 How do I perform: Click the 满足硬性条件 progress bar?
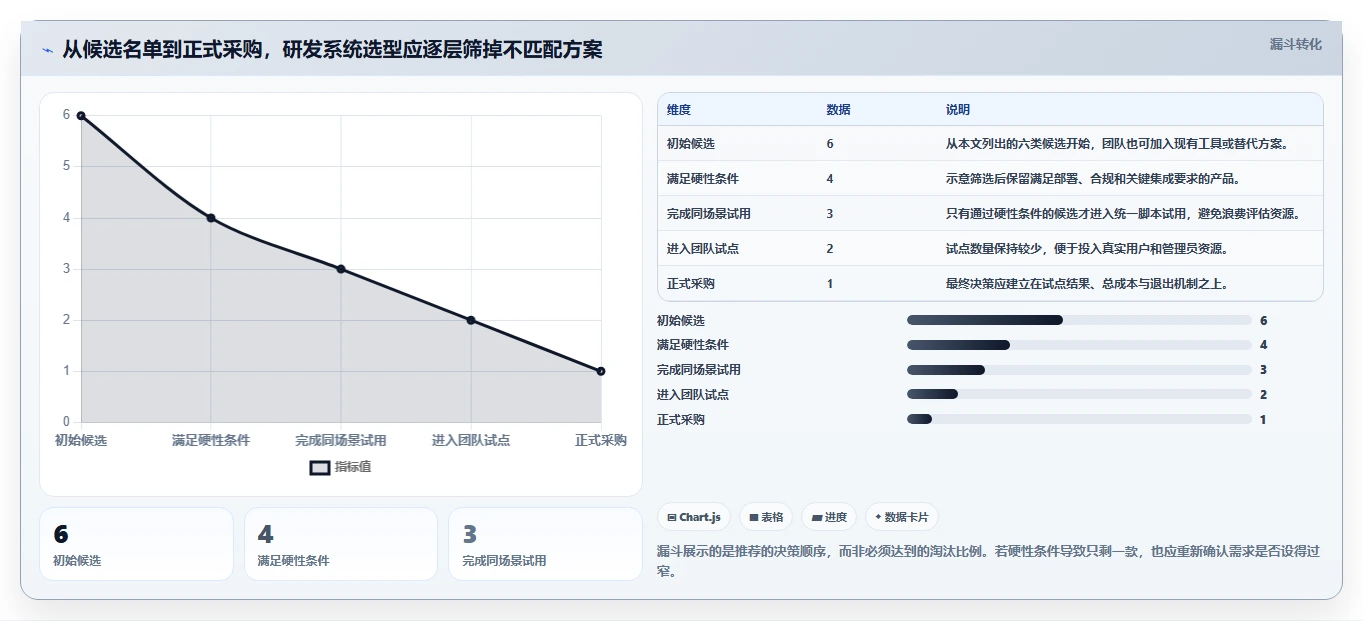pyautogui.click(x=1079, y=345)
